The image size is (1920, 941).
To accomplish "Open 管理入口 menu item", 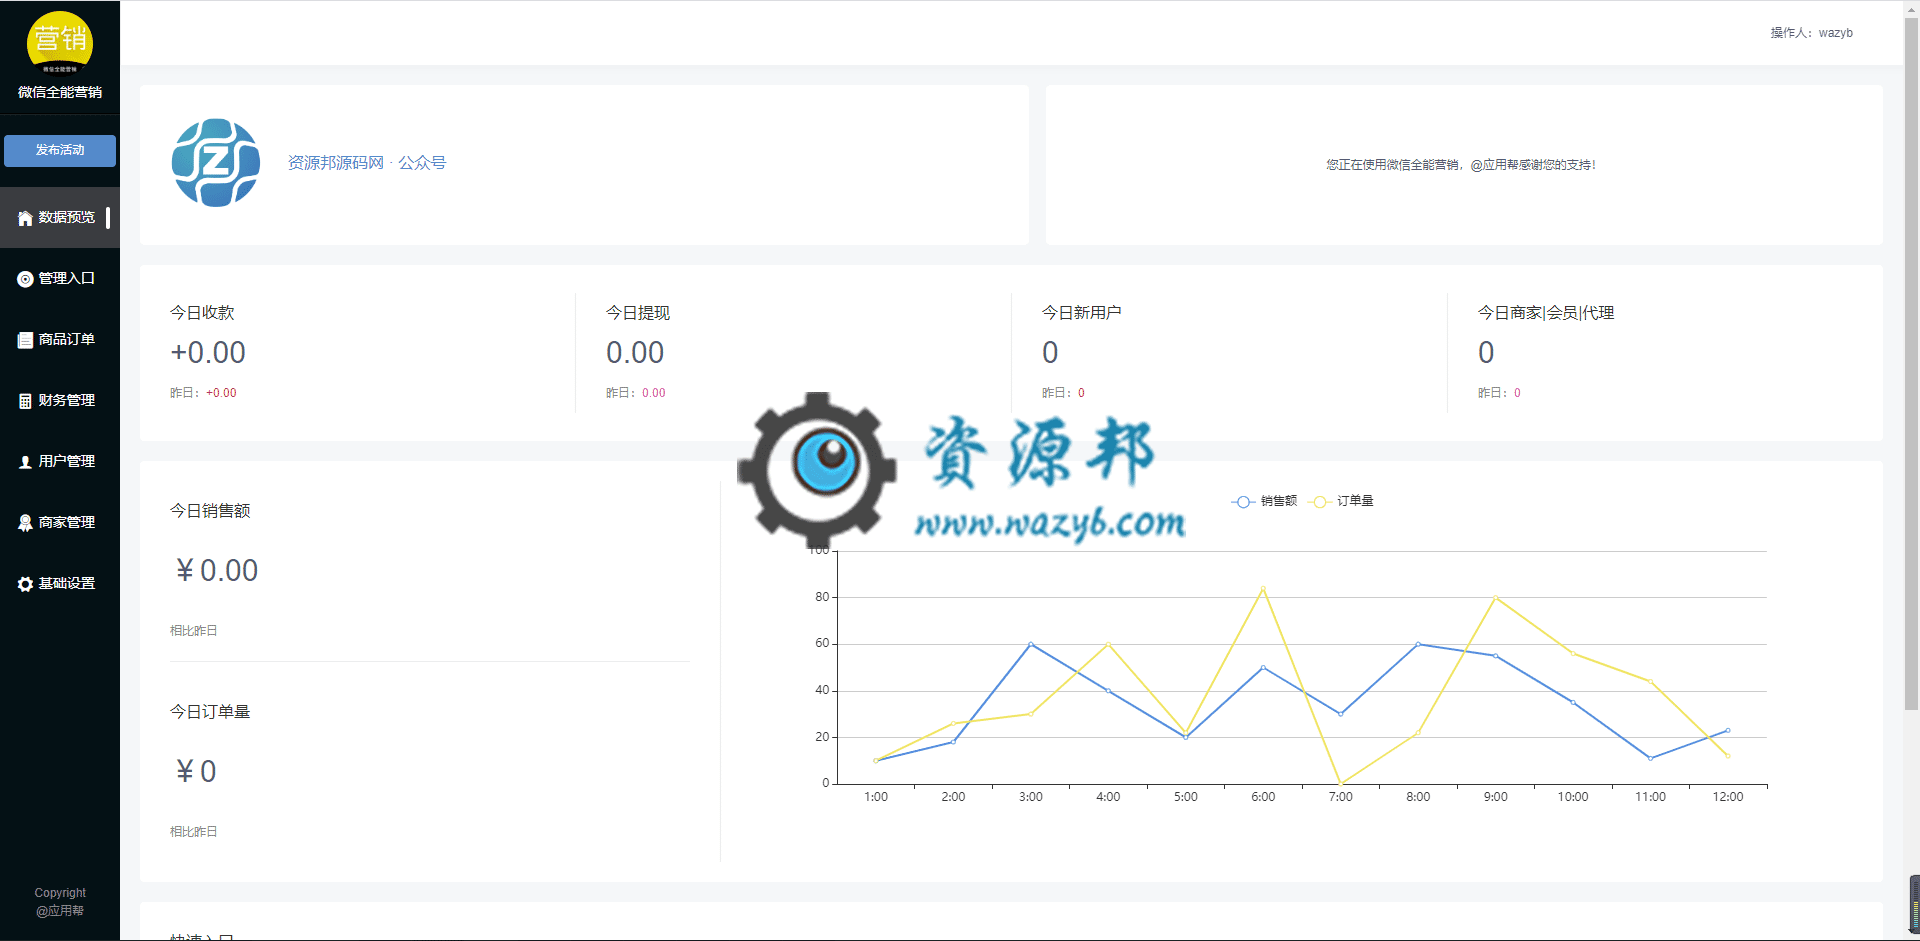I will (x=60, y=278).
